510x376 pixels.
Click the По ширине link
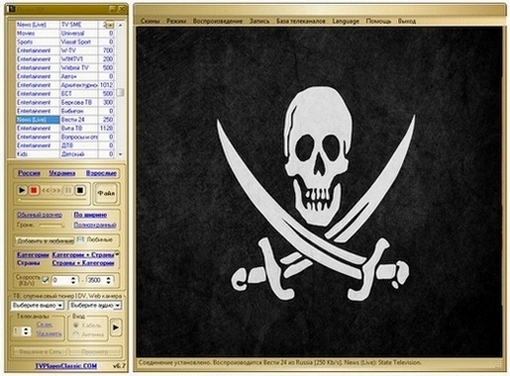pos(90,215)
